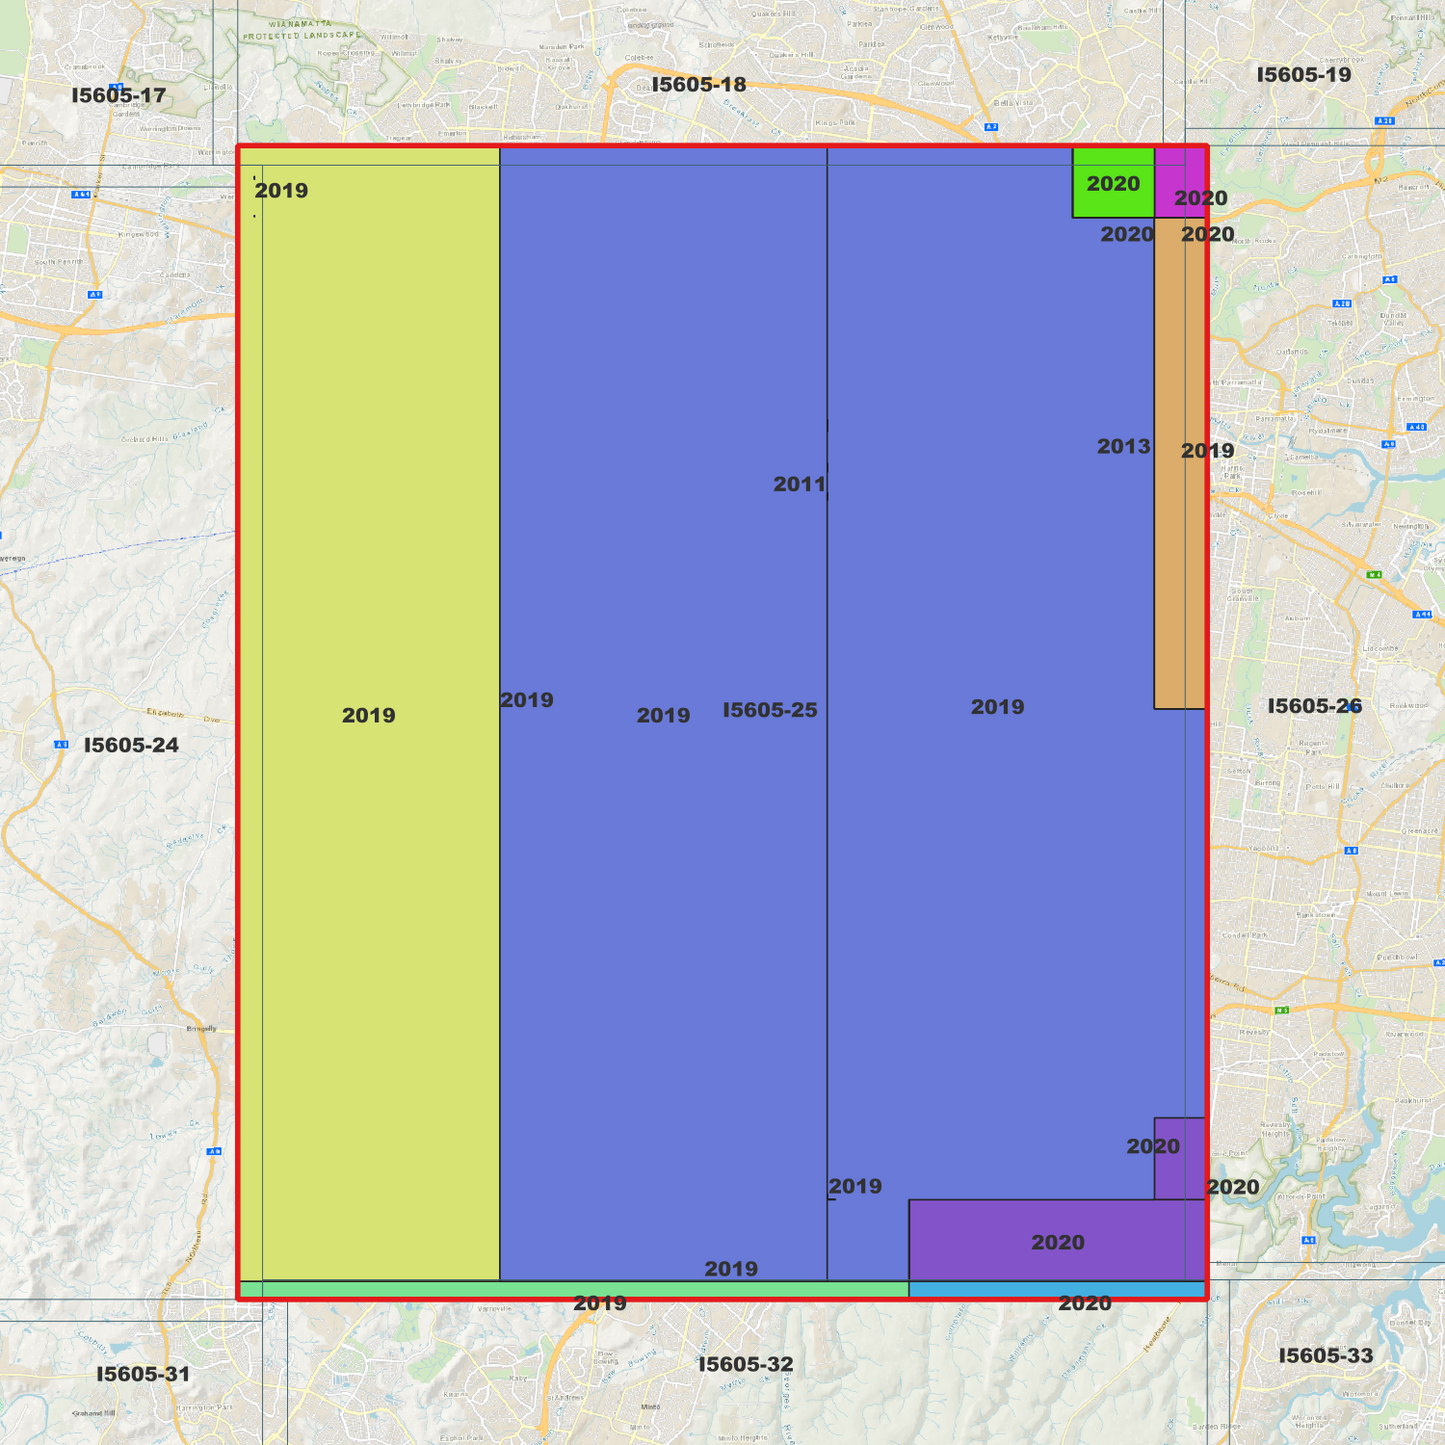Select the magenta 2020 corner region
1445x1445 pixels.
1179,183
